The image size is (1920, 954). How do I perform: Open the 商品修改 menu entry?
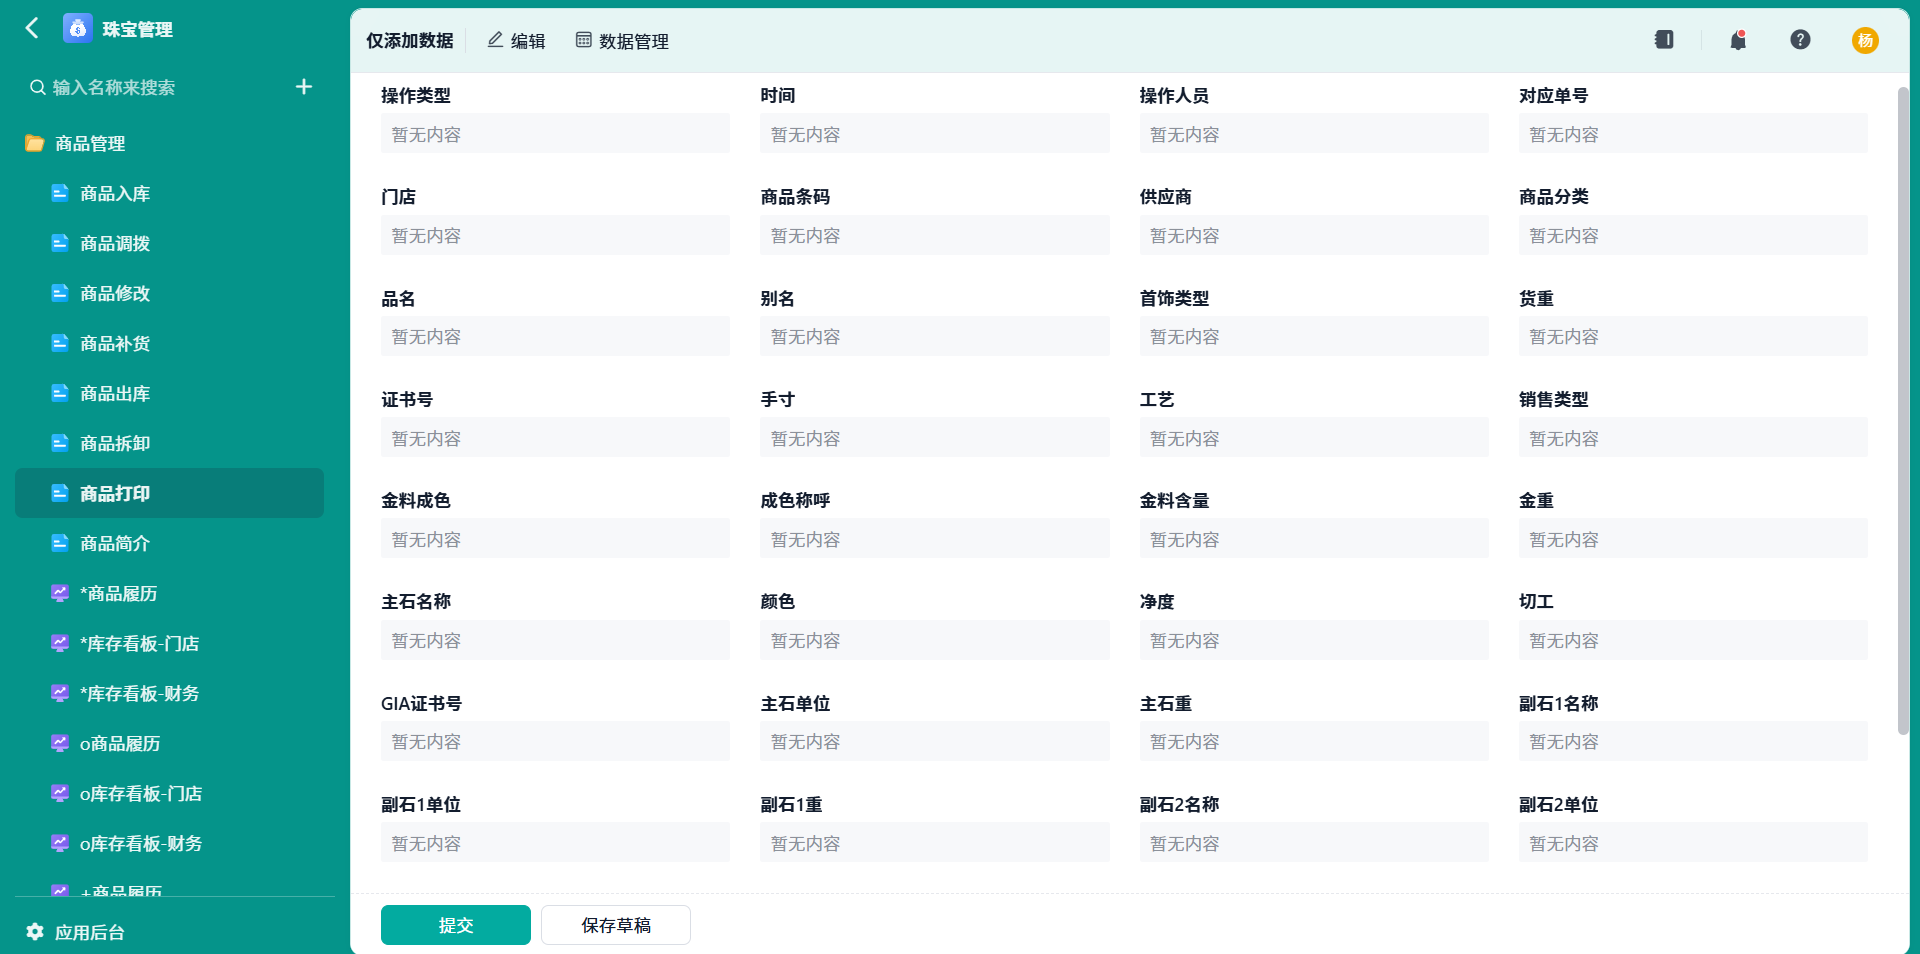click(x=170, y=293)
